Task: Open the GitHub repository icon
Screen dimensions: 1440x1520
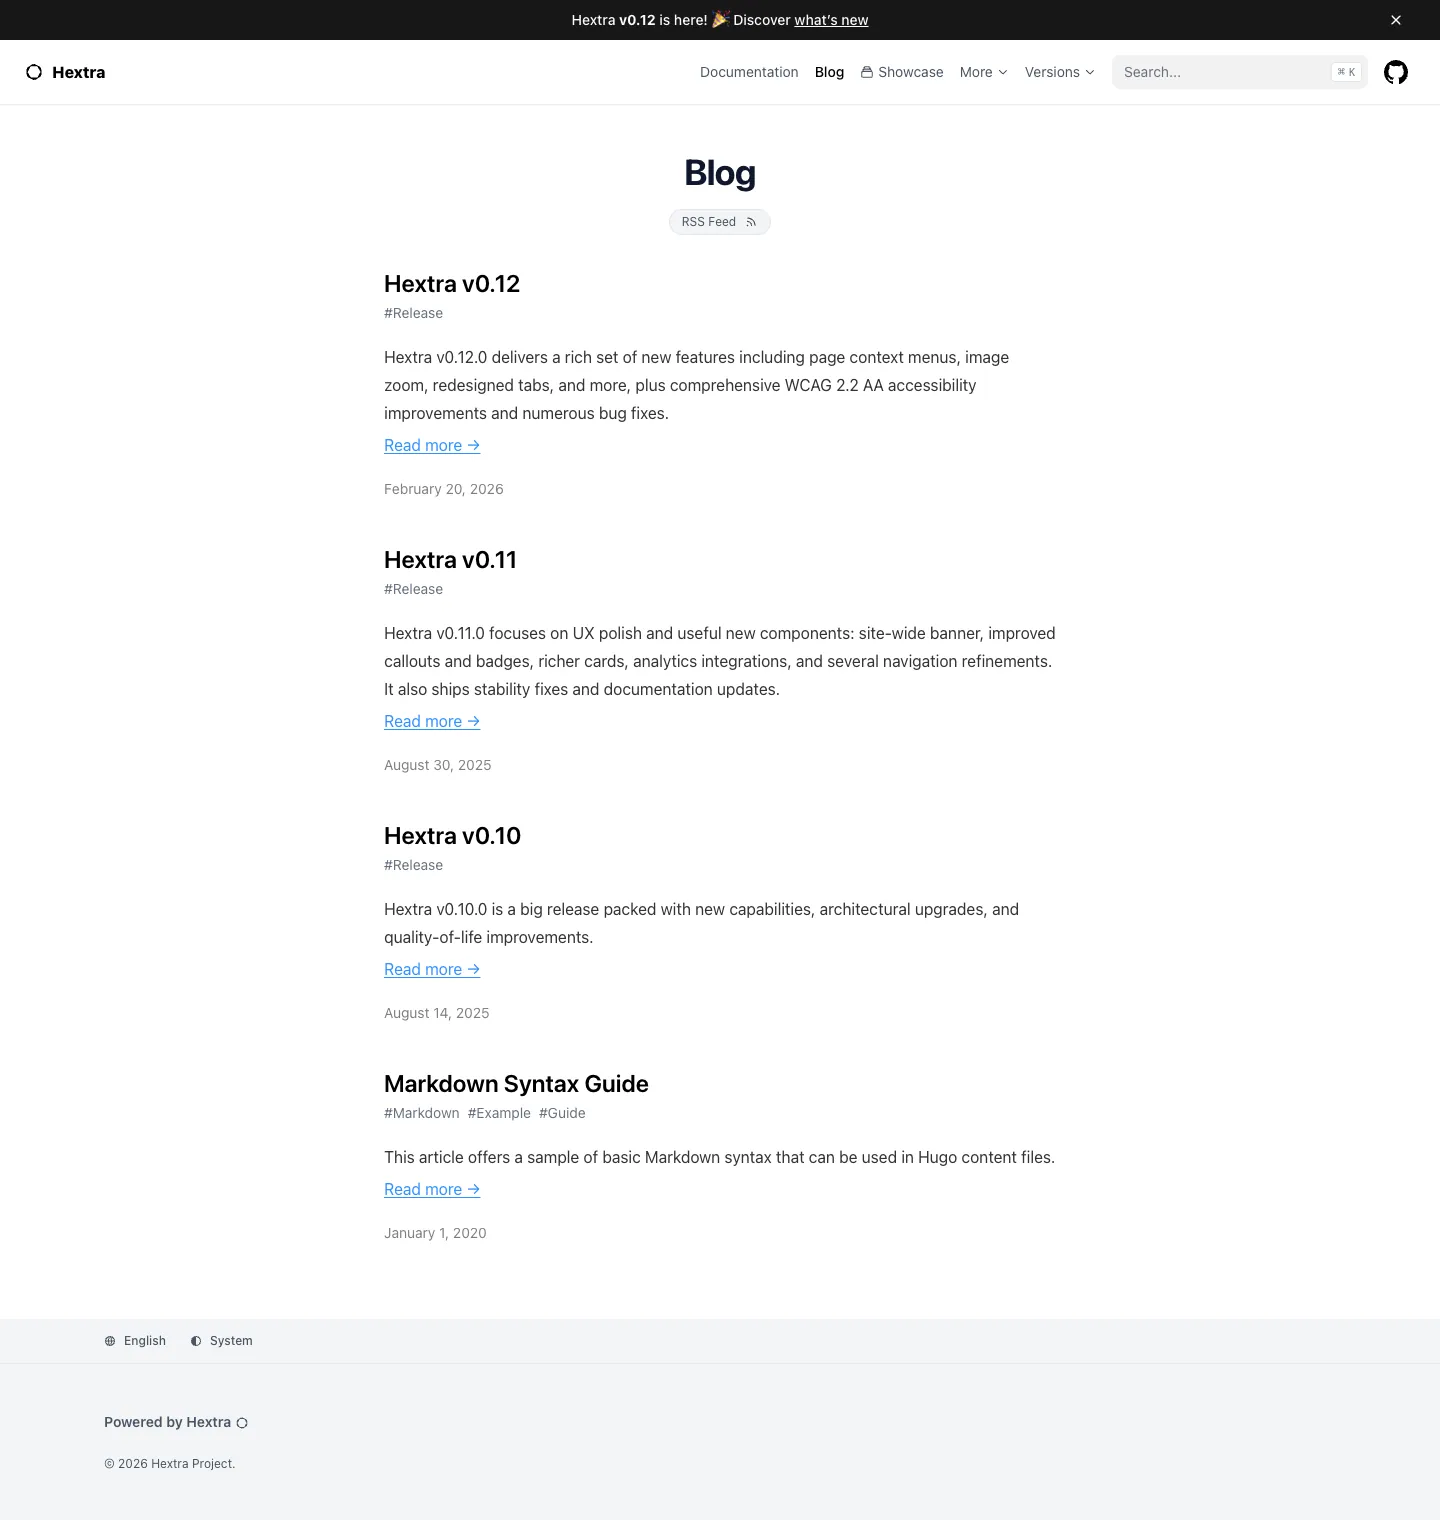Action: 1396,72
